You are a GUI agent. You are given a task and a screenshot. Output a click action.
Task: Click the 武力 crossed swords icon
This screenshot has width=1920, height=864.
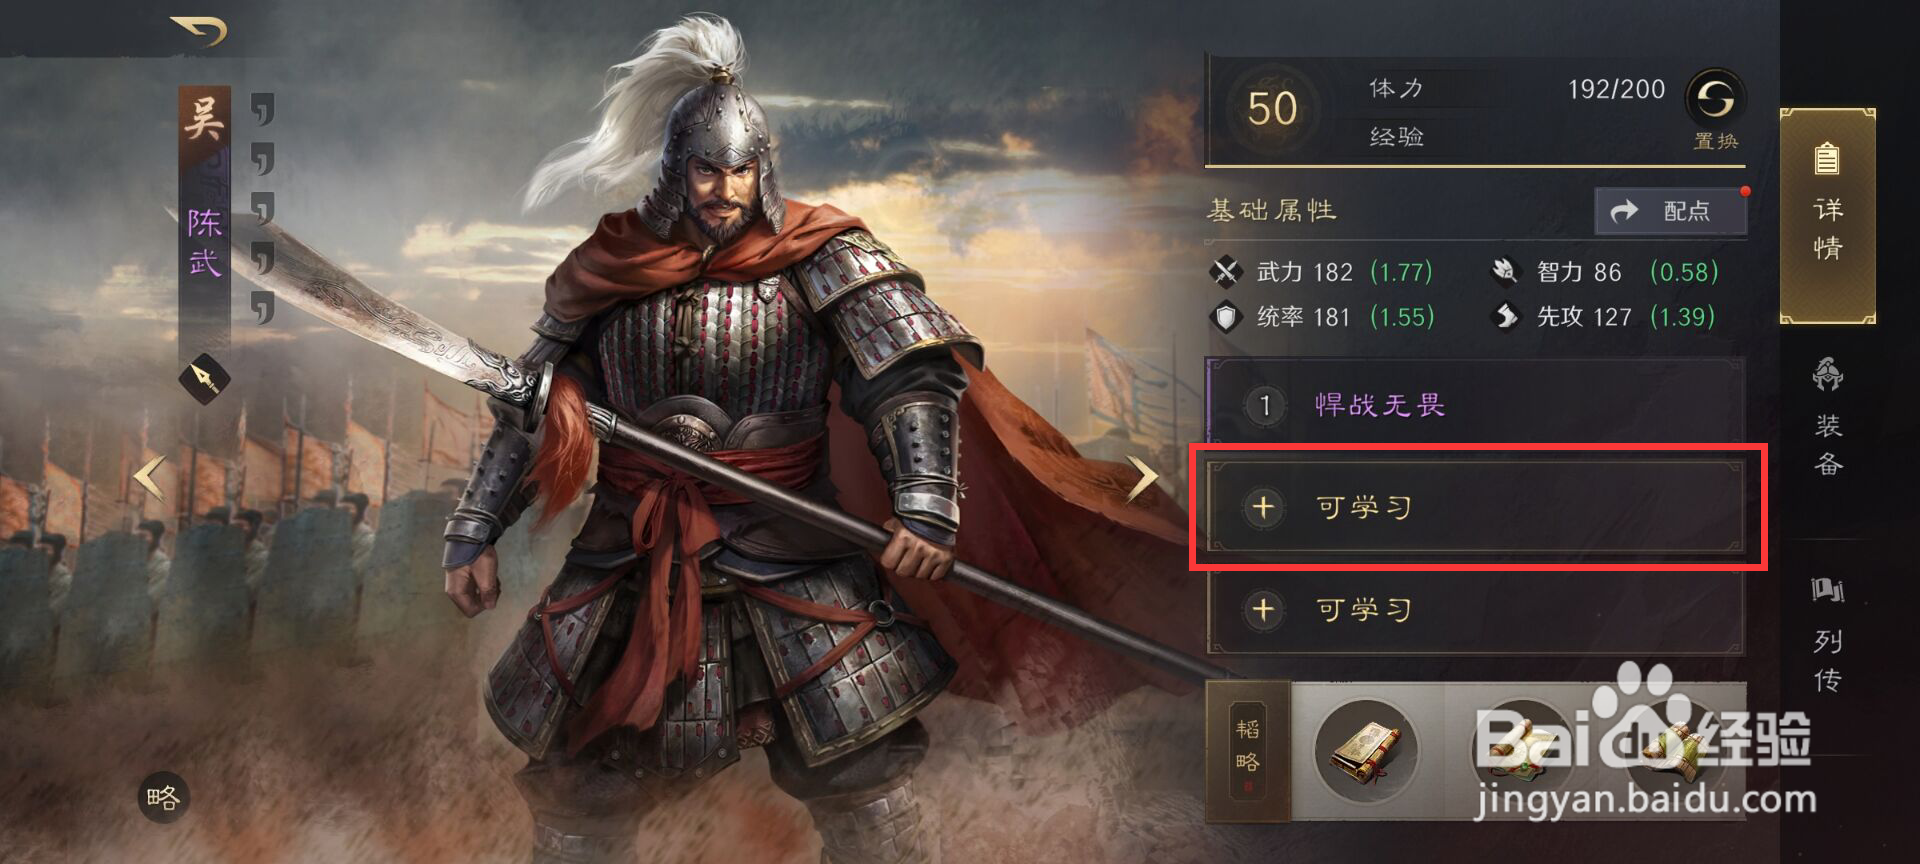tap(1225, 271)
